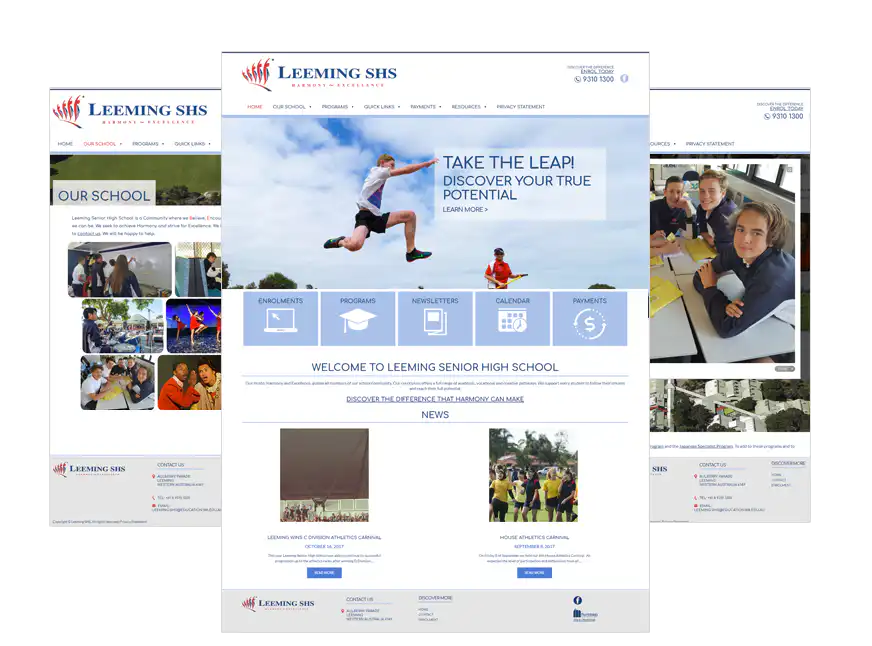Click ENROL TODAY link in right page header
Screen dimensions: 872x646
pos(786,109)
